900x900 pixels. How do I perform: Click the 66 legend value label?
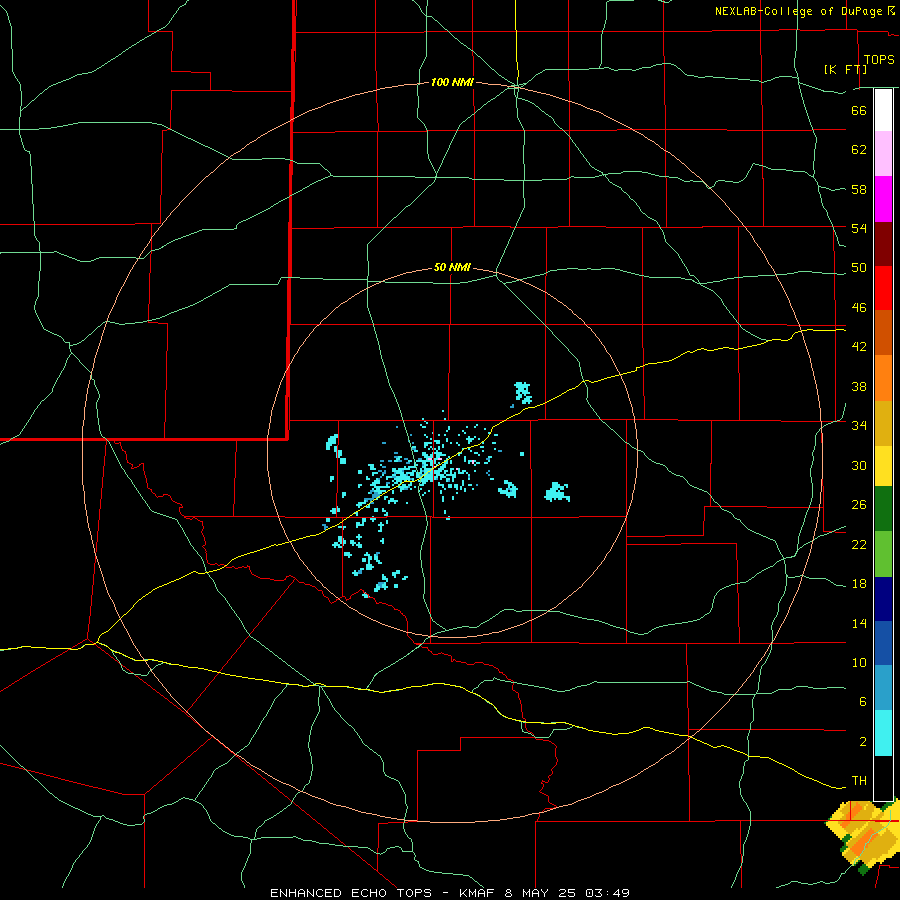[x=859, y=110]
